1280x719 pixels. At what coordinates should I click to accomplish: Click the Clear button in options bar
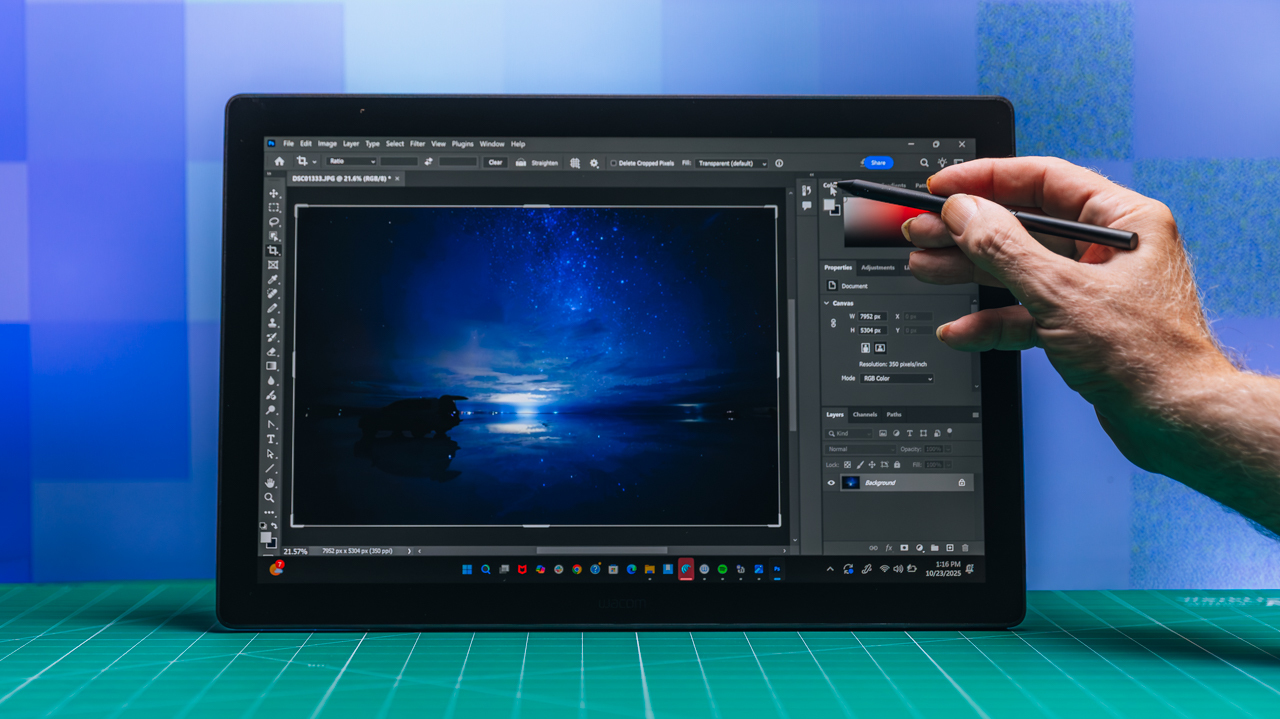[x=495, y=163]
